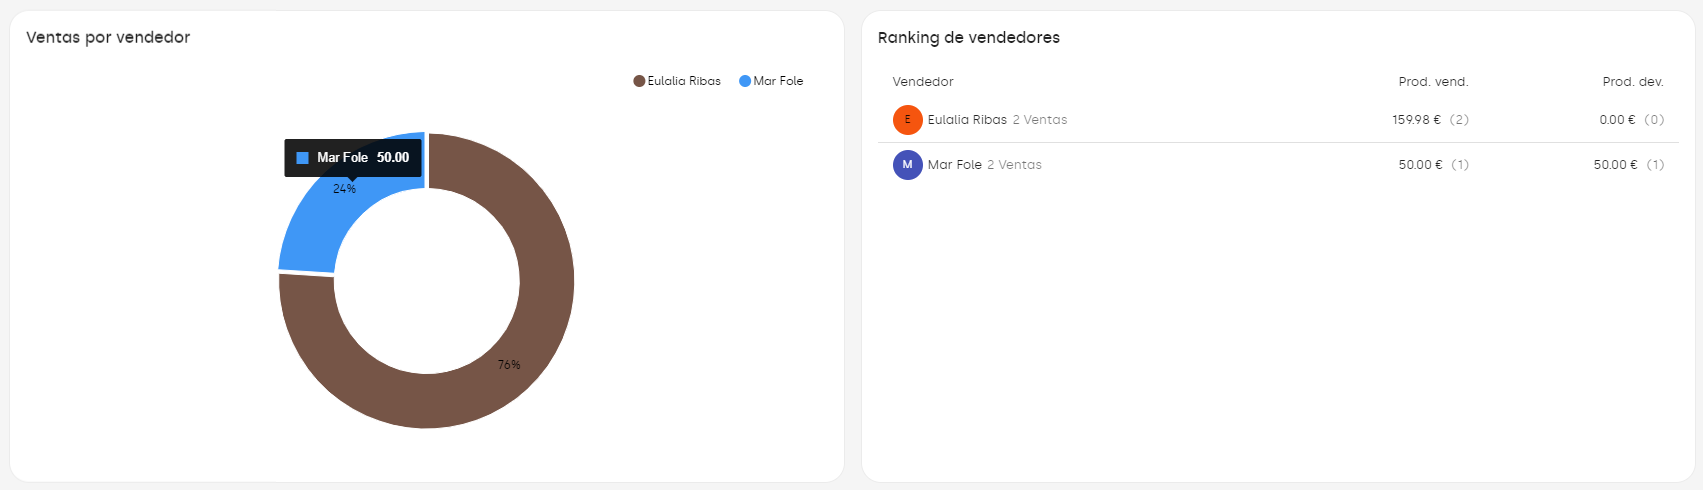Sort by Prod. dev. column header
Screen dimensions: 1703x490
tap(1633, 82)
